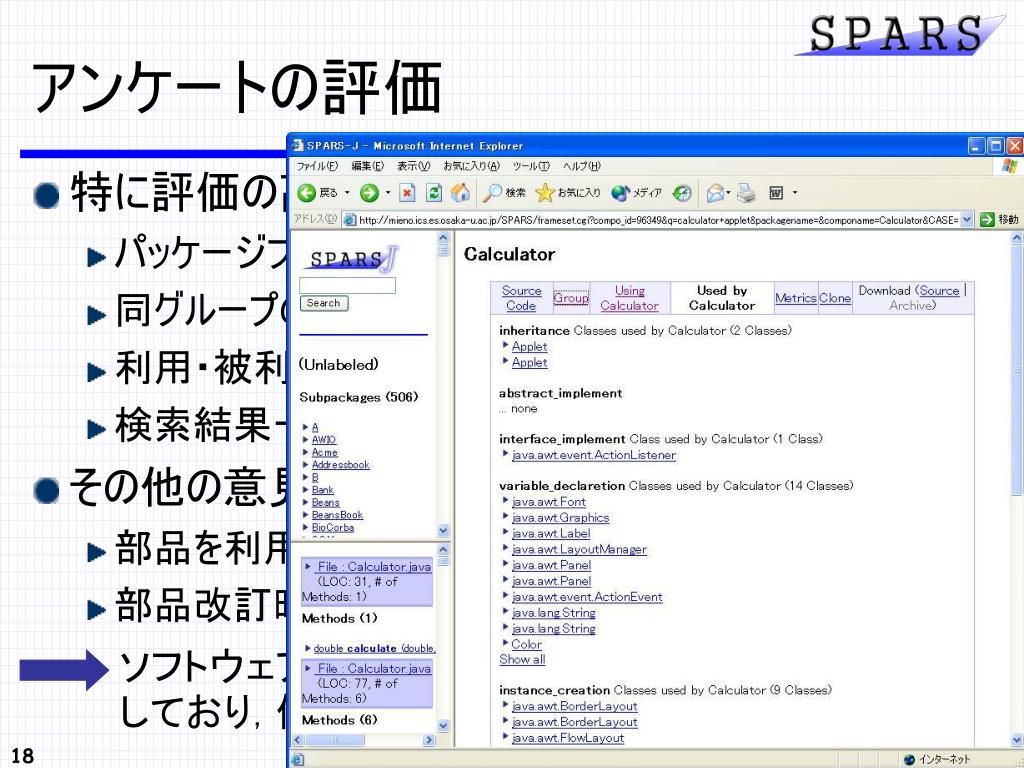Open the BeansBook subpackage link
The width and height of the screenshot is (1024, 768).
[x=337, y=515]
